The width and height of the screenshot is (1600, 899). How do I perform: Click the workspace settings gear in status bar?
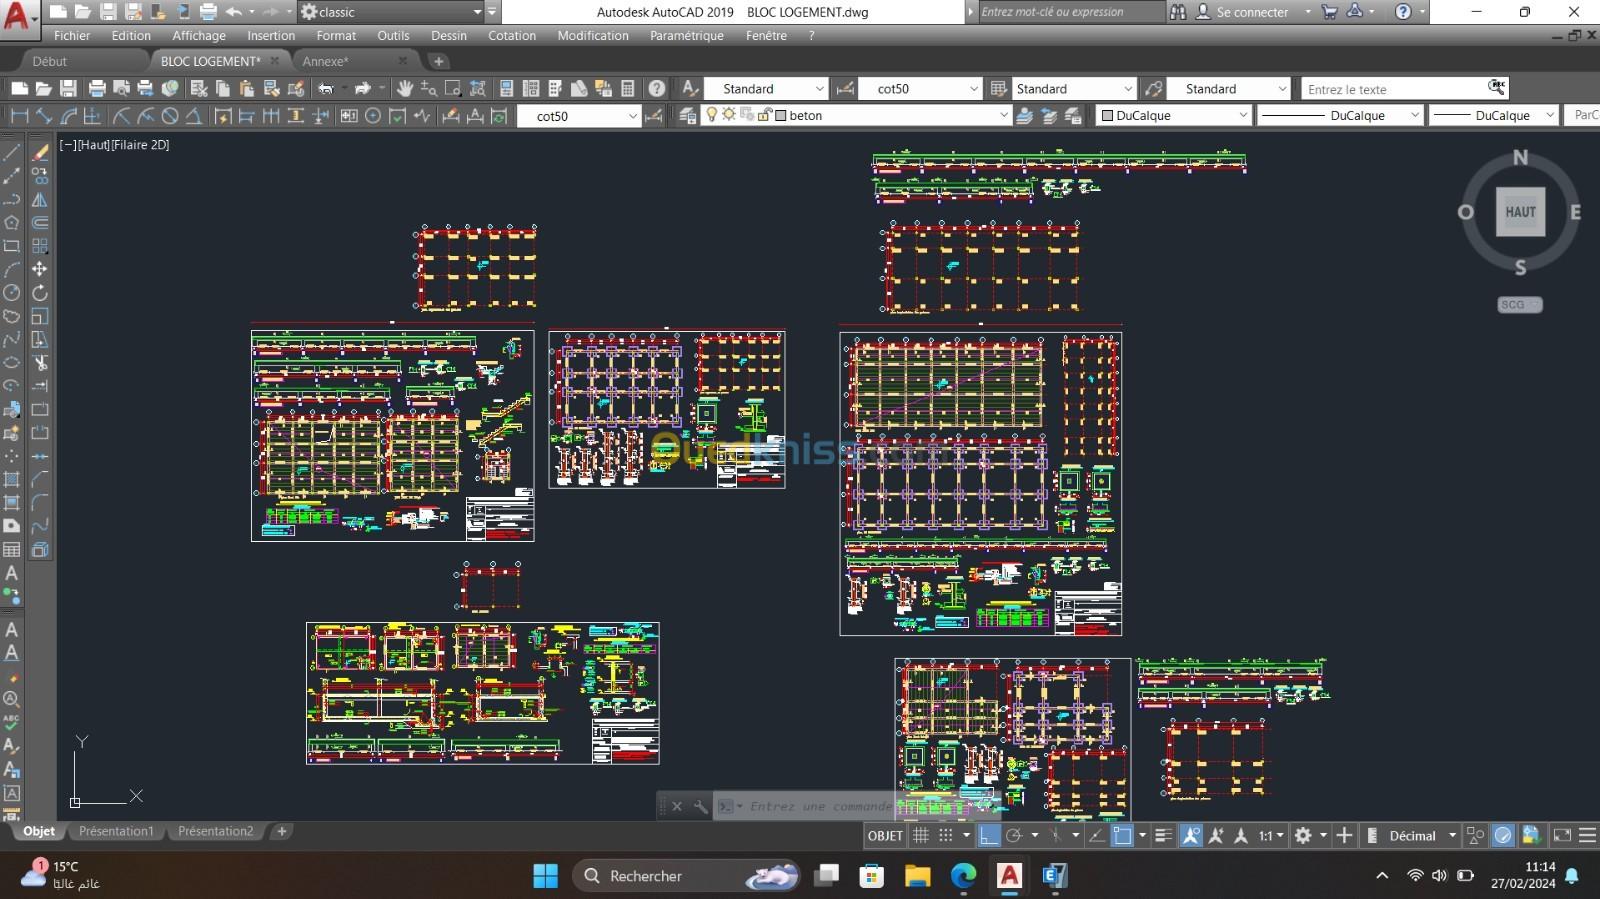click(1303, 835)
